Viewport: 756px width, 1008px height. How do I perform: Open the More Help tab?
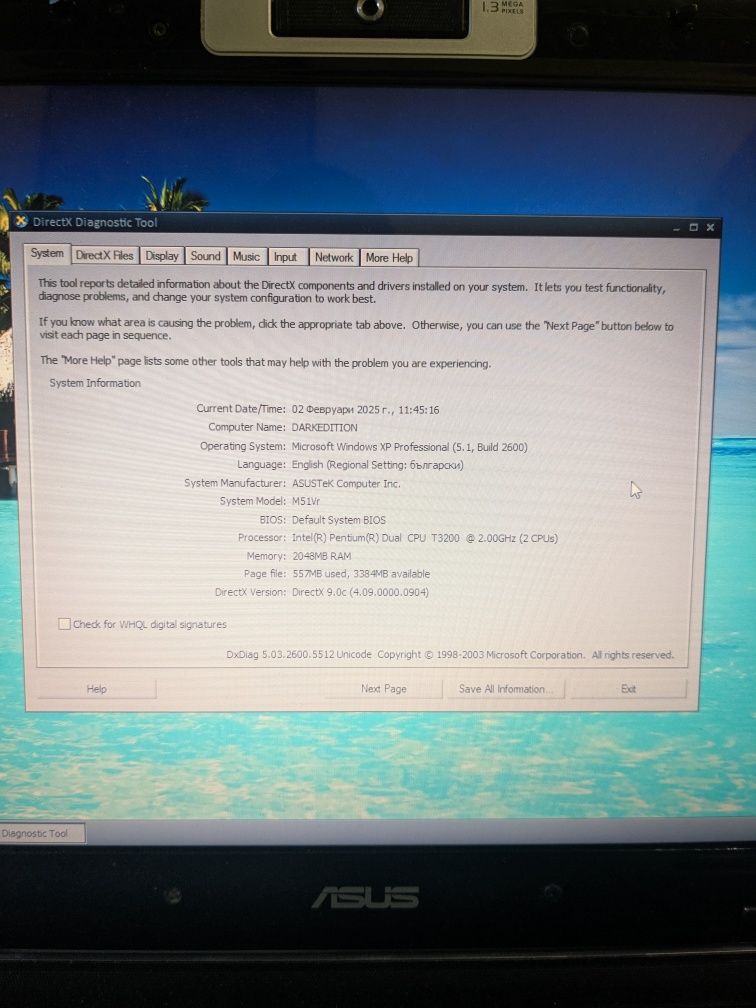click(390, 258)
